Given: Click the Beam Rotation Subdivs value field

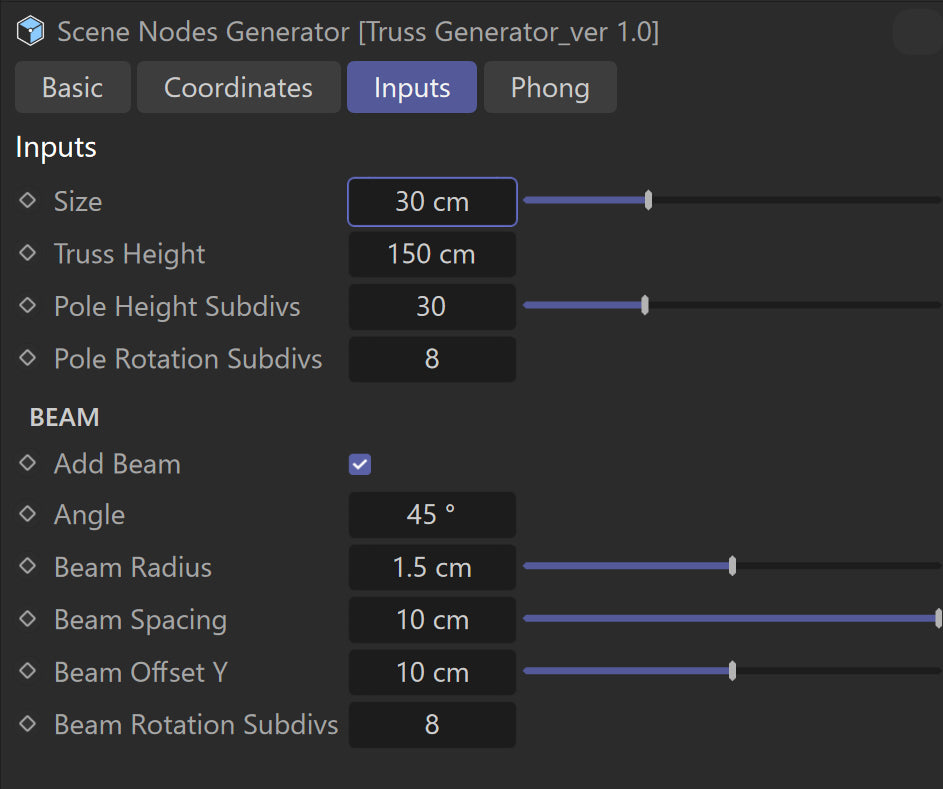Looking at the screenshot, I should tap(431, 724).
